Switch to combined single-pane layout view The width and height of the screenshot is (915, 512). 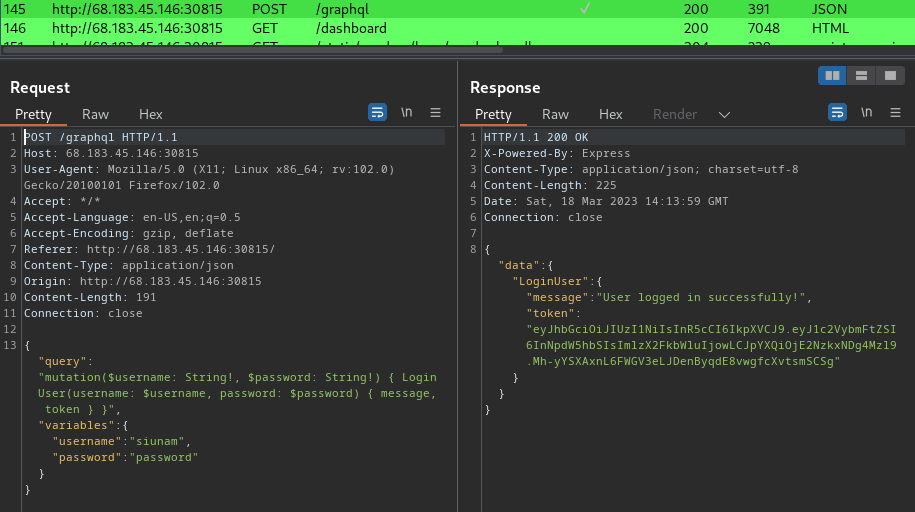tap(890, 75)
